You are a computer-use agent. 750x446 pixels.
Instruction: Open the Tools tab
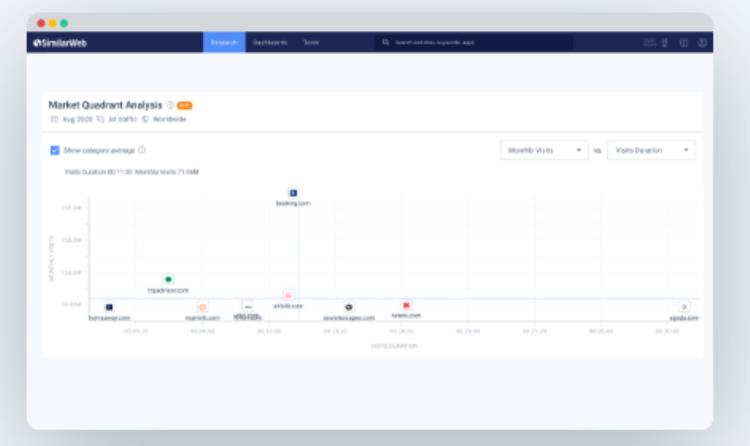(311, 43)
